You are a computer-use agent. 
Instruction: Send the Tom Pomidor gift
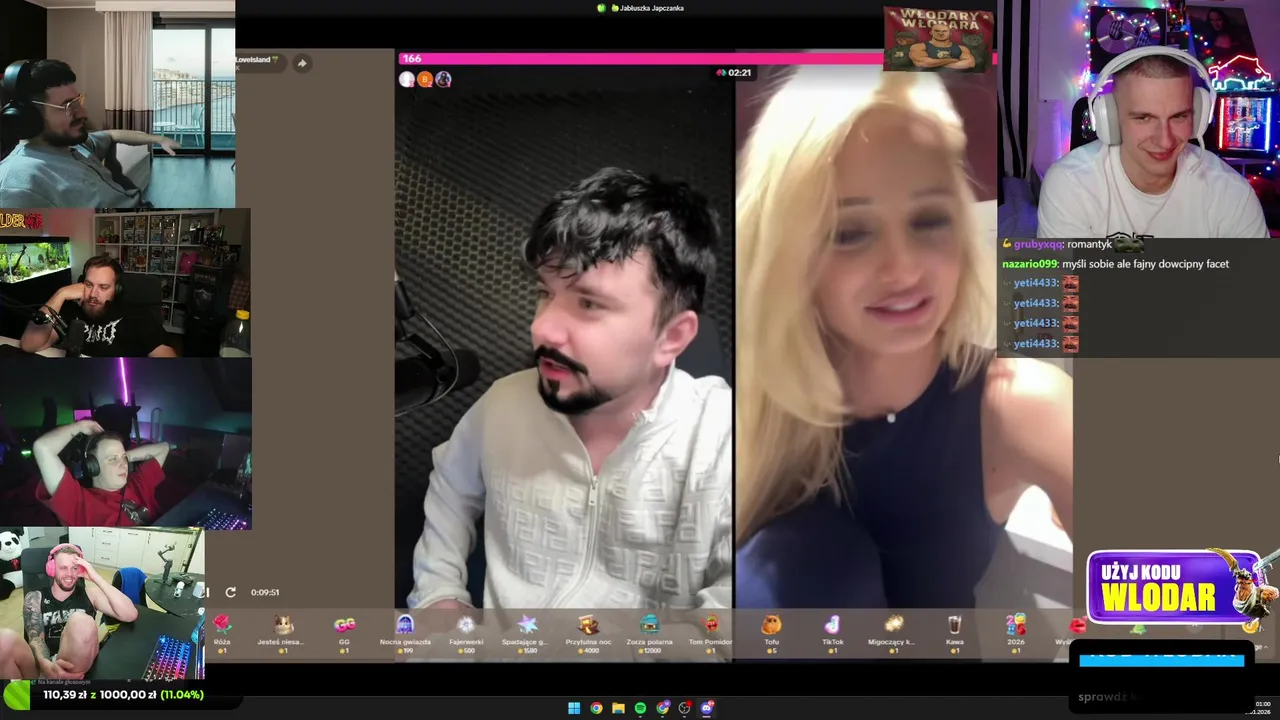[x=711, y=633]
